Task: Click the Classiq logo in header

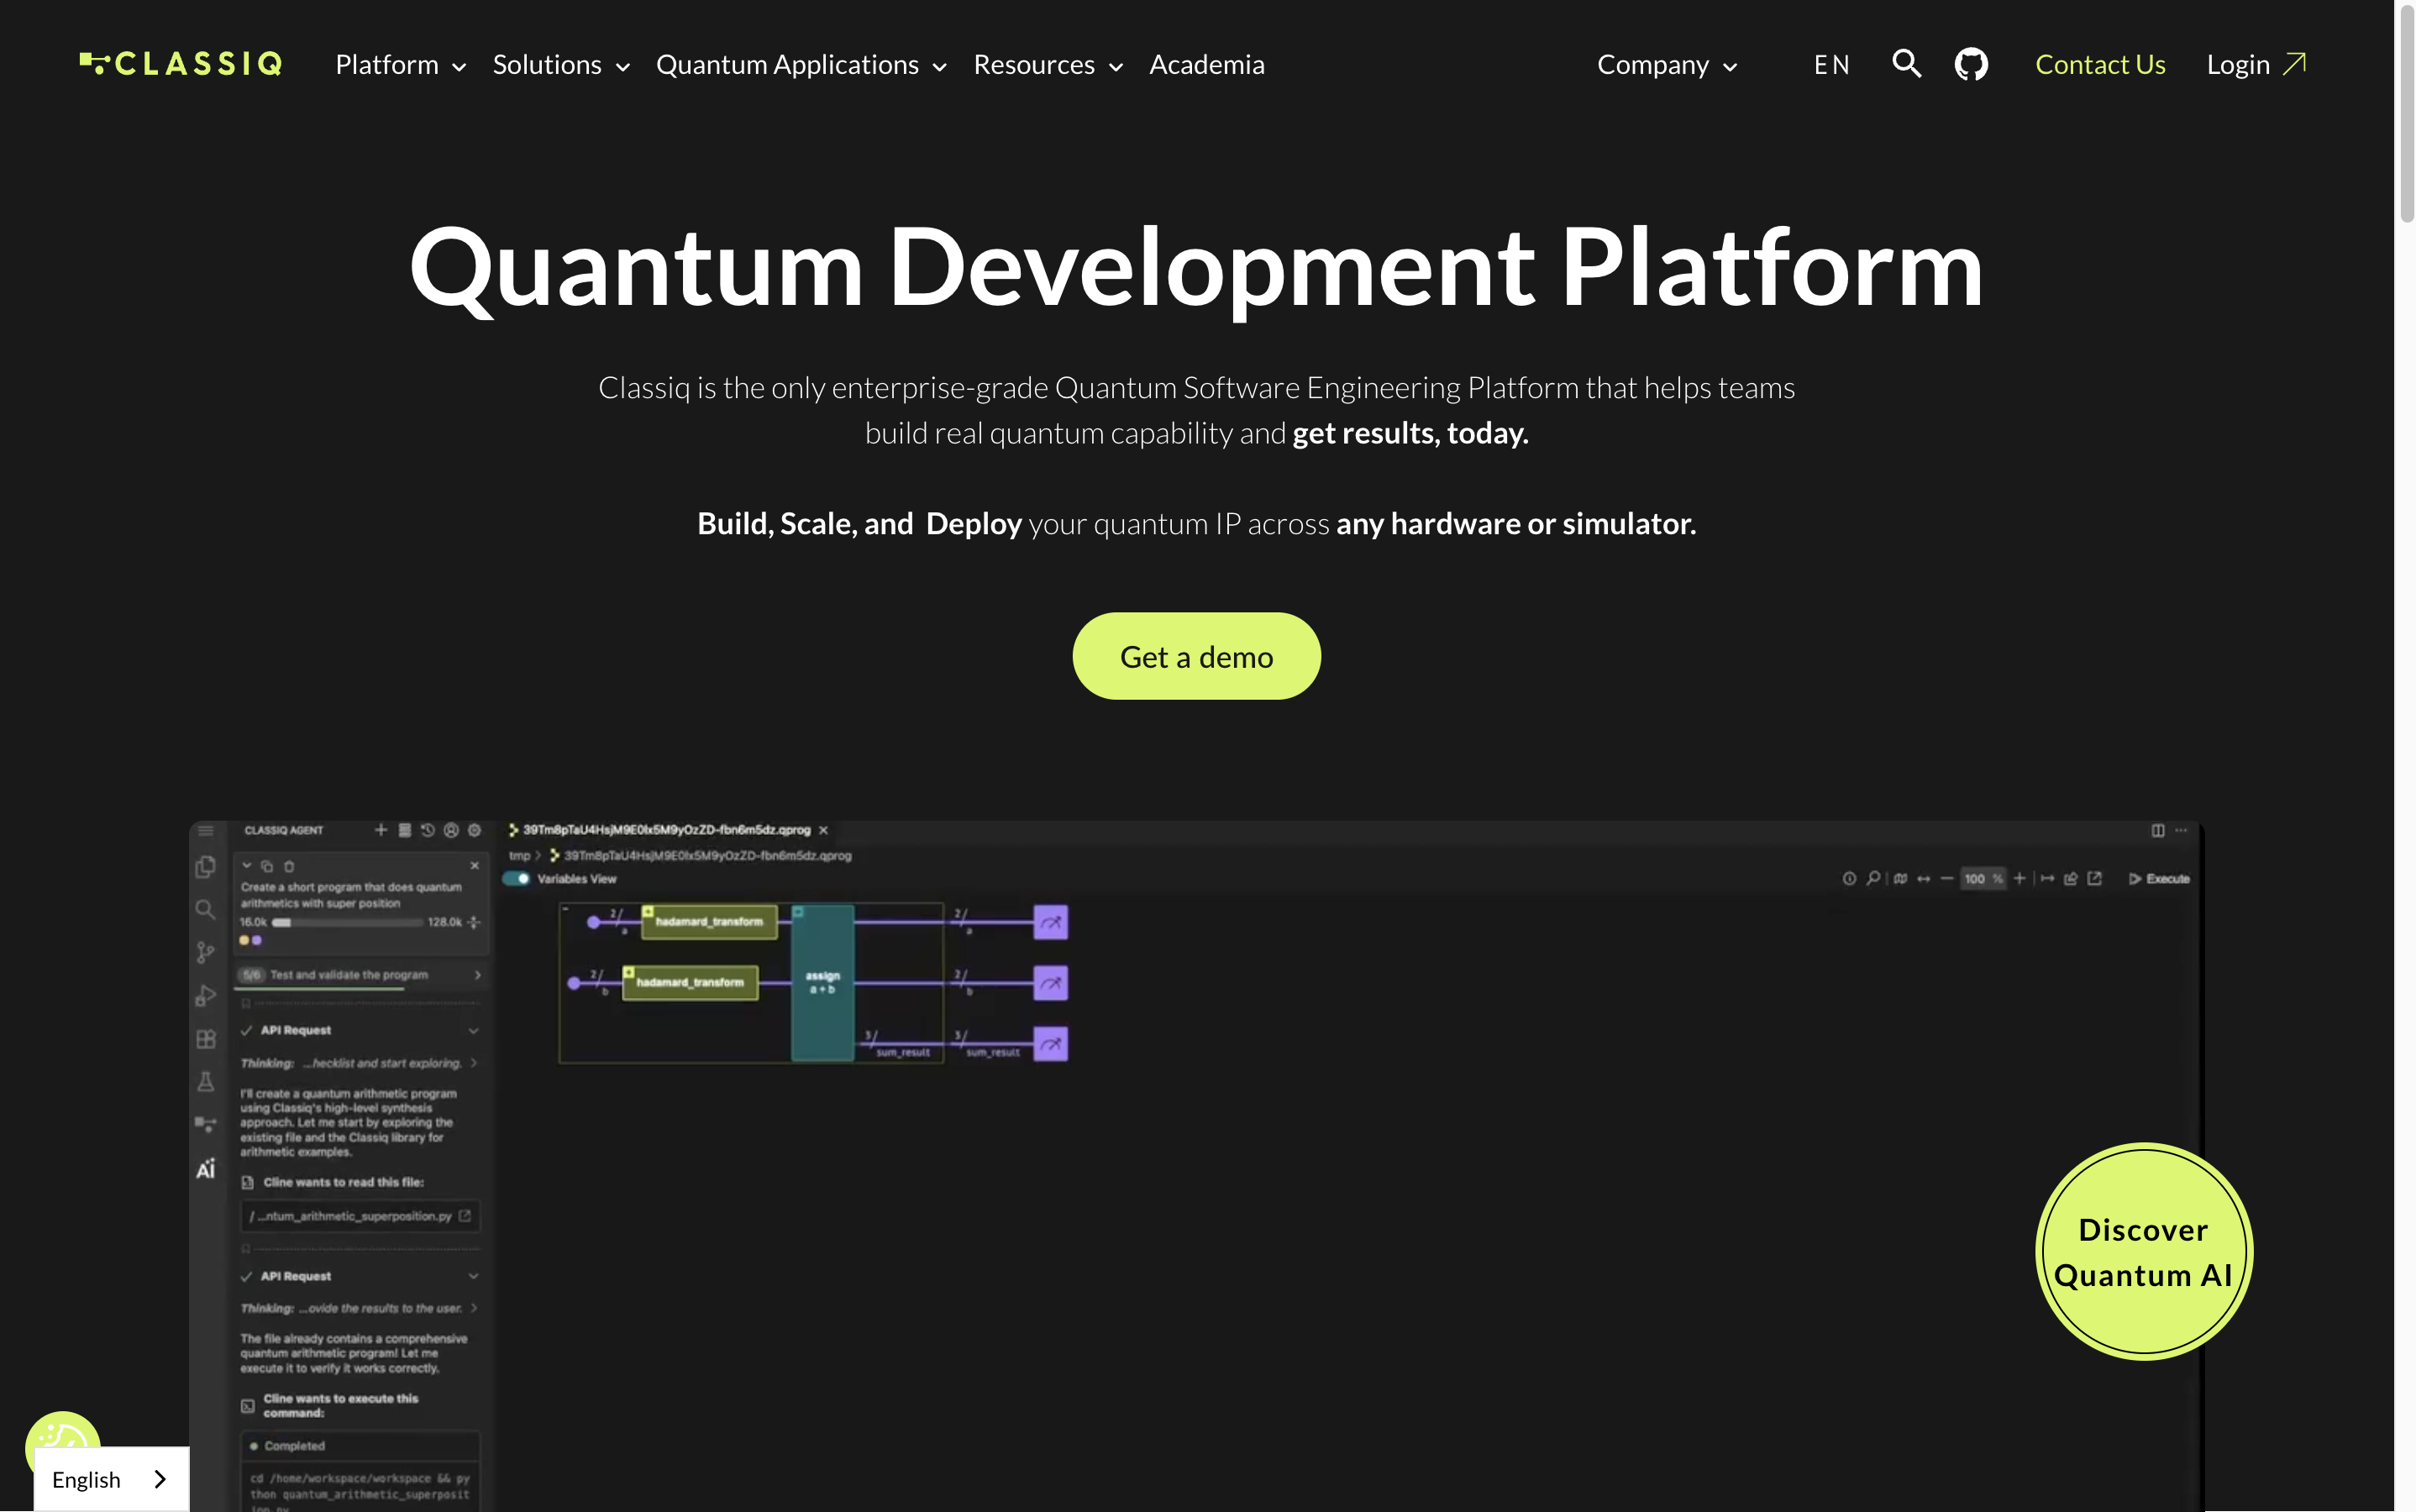Action: tap(181, 64)
